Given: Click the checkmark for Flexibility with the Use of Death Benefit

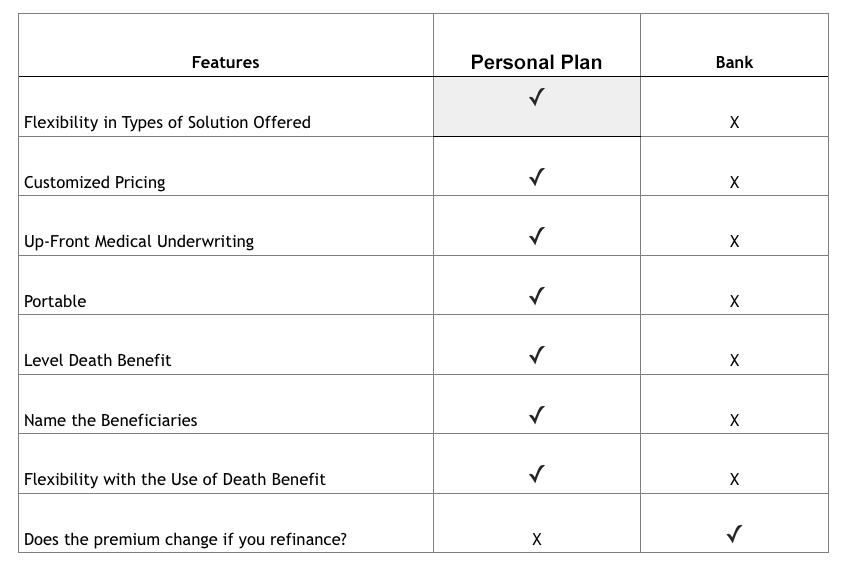Looking at the screenshot, I should [x=537, y=474].
